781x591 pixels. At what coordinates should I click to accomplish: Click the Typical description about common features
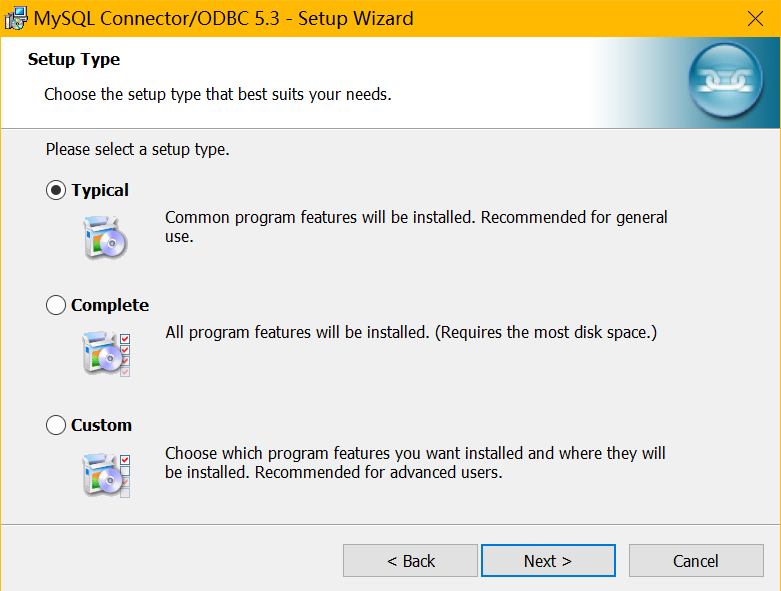pyautogui.click(x=416, y=226)
